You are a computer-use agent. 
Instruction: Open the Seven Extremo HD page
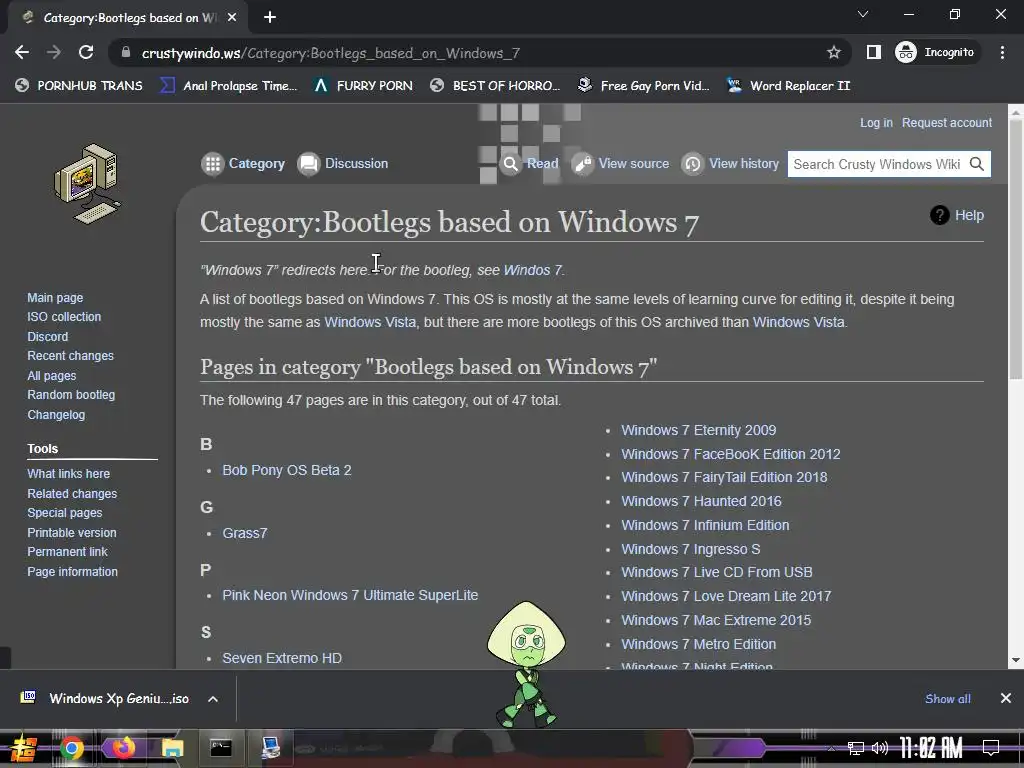pos(282,658)
